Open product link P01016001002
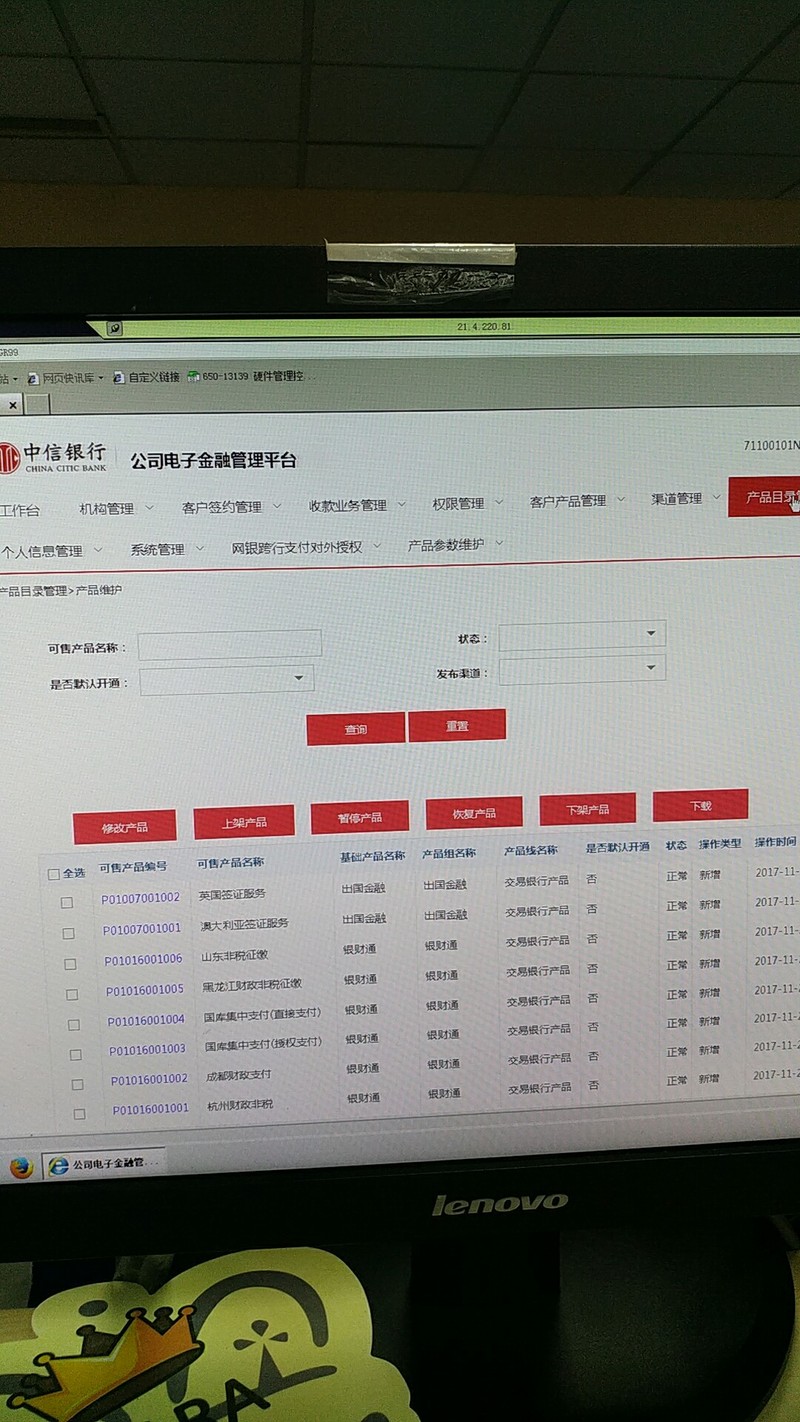 (149, 1079)
